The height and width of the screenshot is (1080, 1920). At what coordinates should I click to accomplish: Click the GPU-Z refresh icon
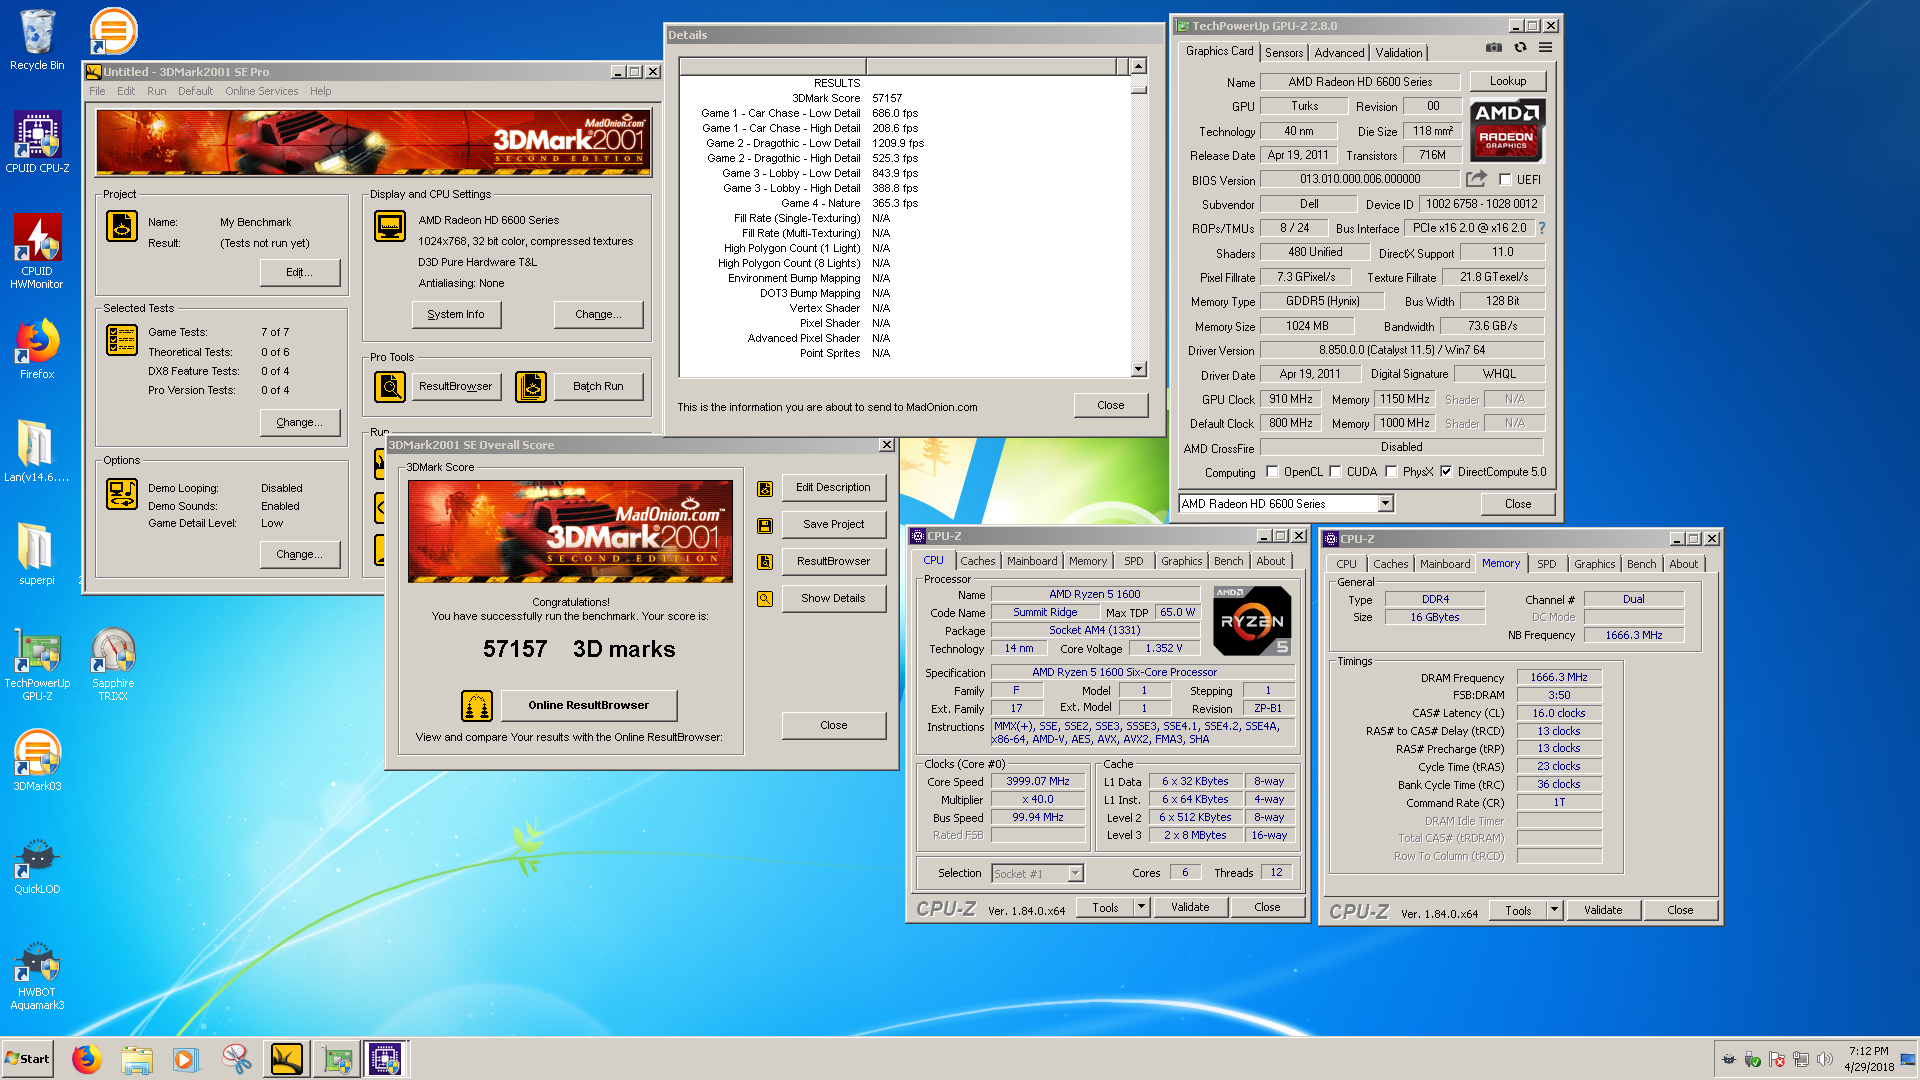click(x=1520, y=48)
